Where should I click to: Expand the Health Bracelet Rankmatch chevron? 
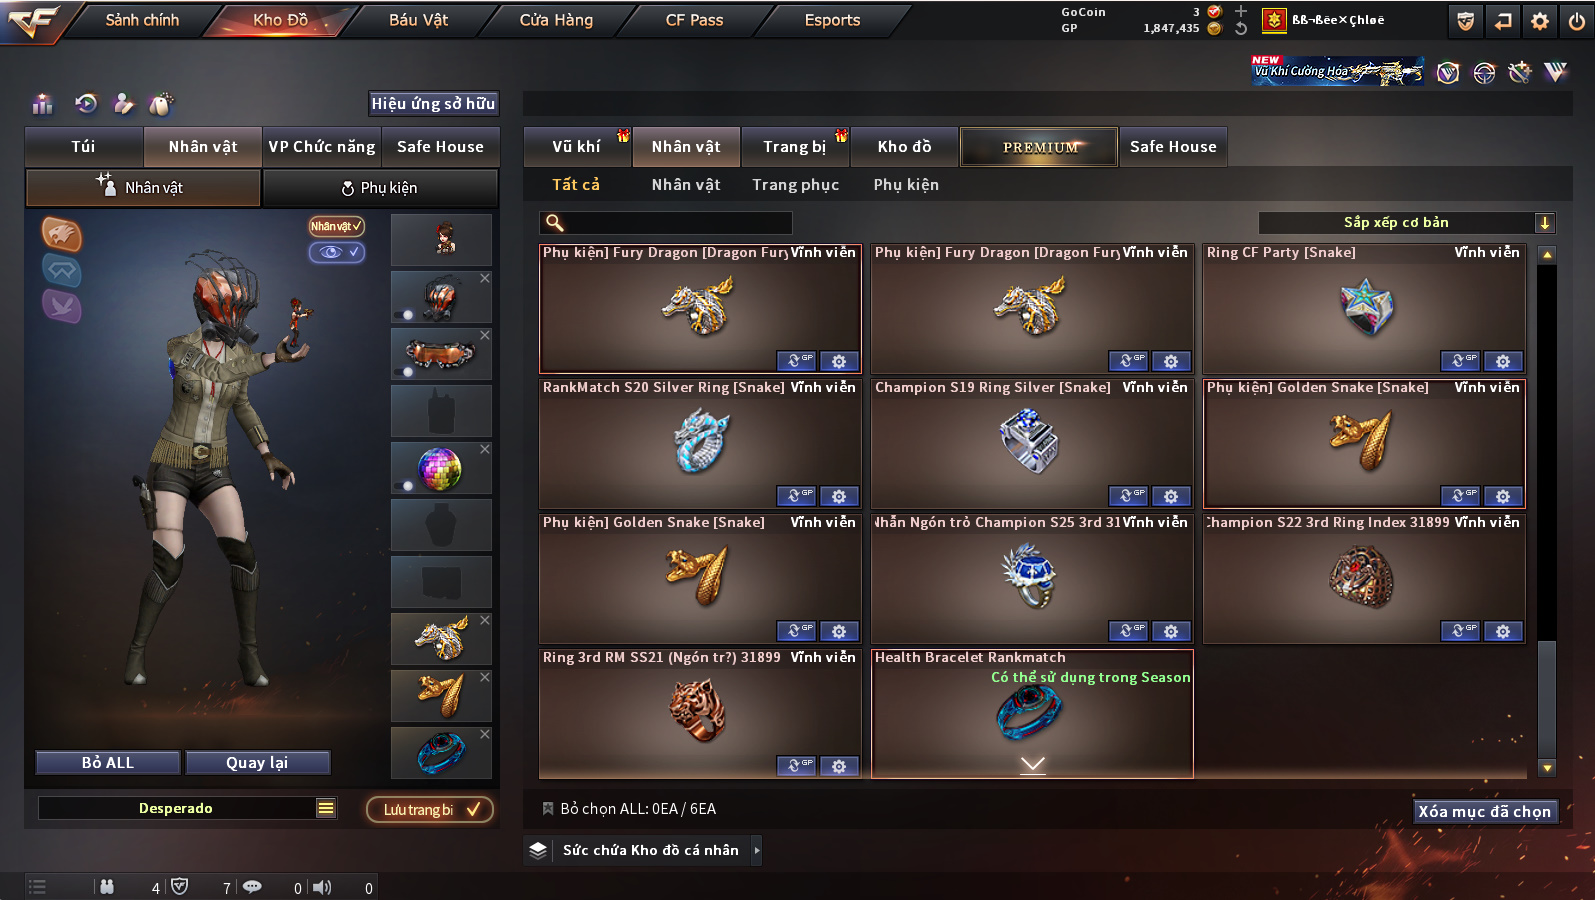point(1033,765)
